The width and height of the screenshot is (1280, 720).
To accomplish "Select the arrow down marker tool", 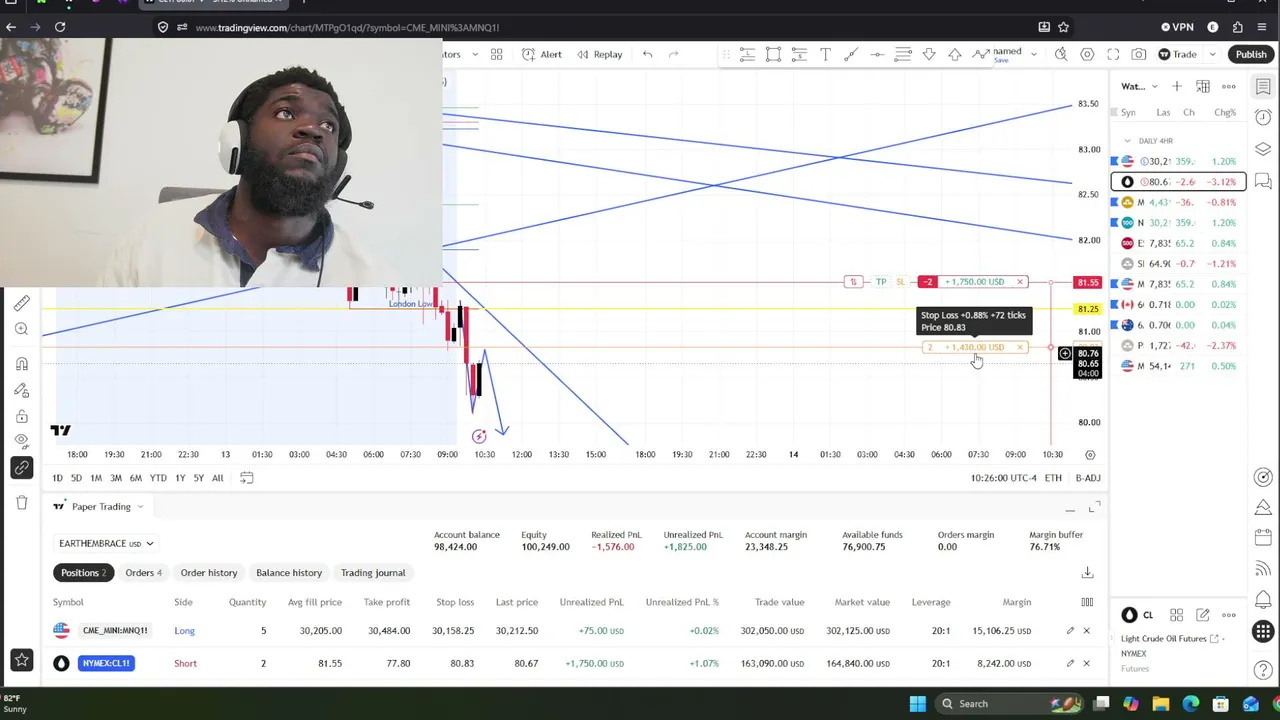I will click(x=929, y=54).
